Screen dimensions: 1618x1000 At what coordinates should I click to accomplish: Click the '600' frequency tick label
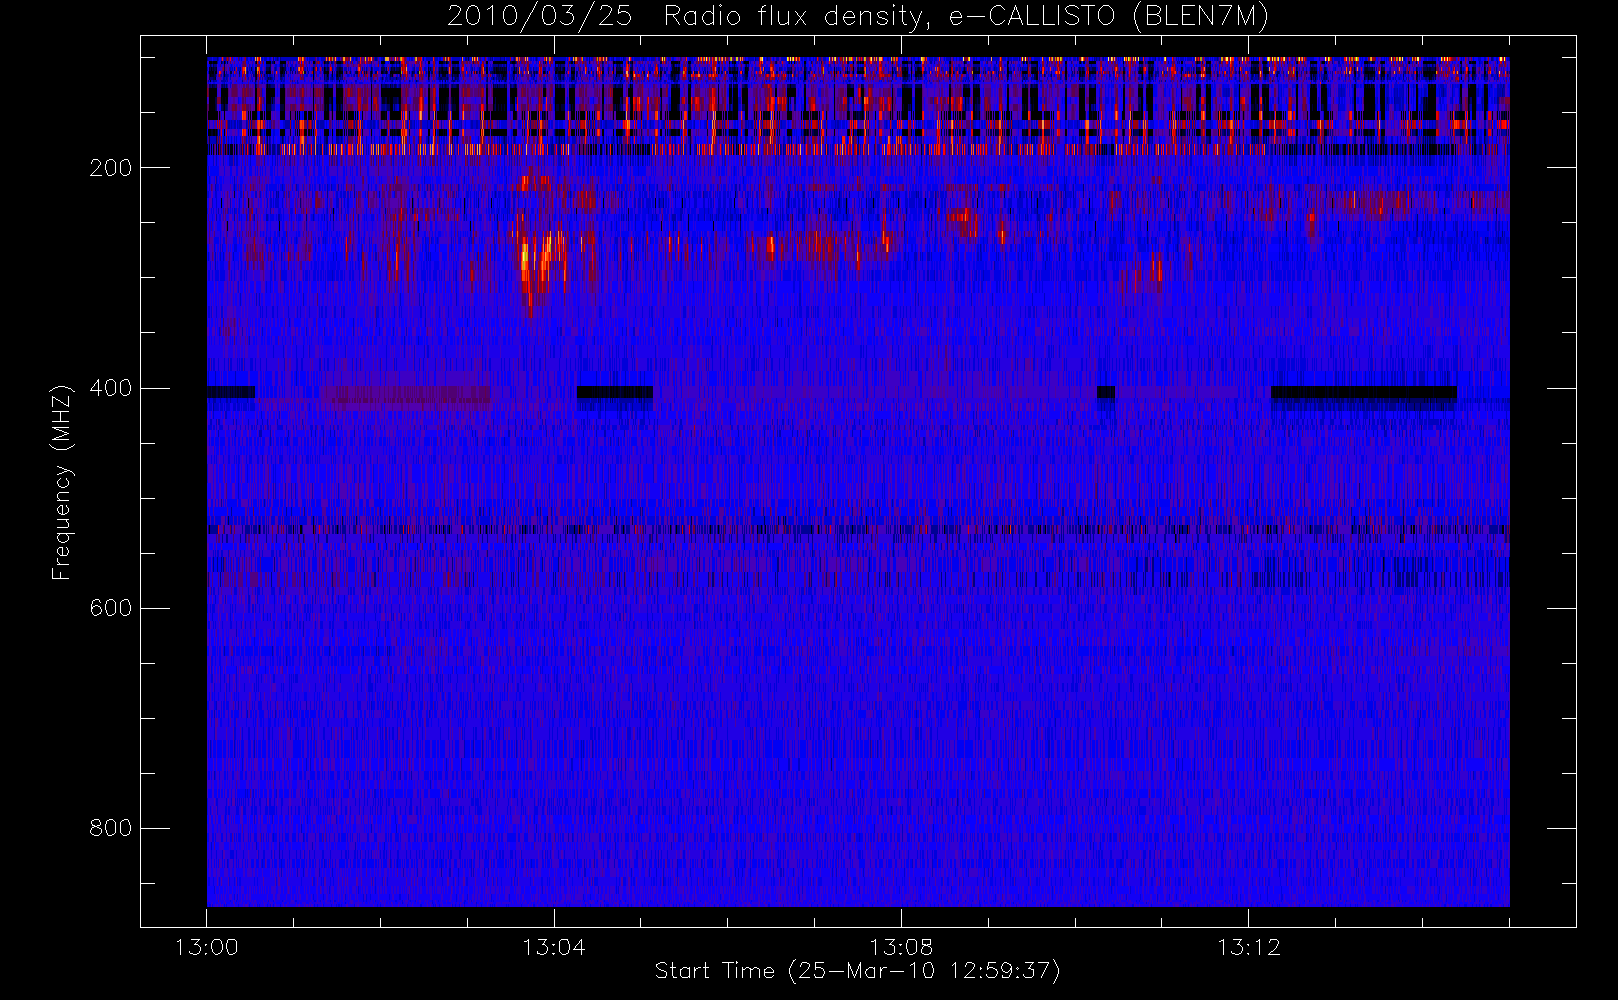pyautogui.click(x=110, y=608)
